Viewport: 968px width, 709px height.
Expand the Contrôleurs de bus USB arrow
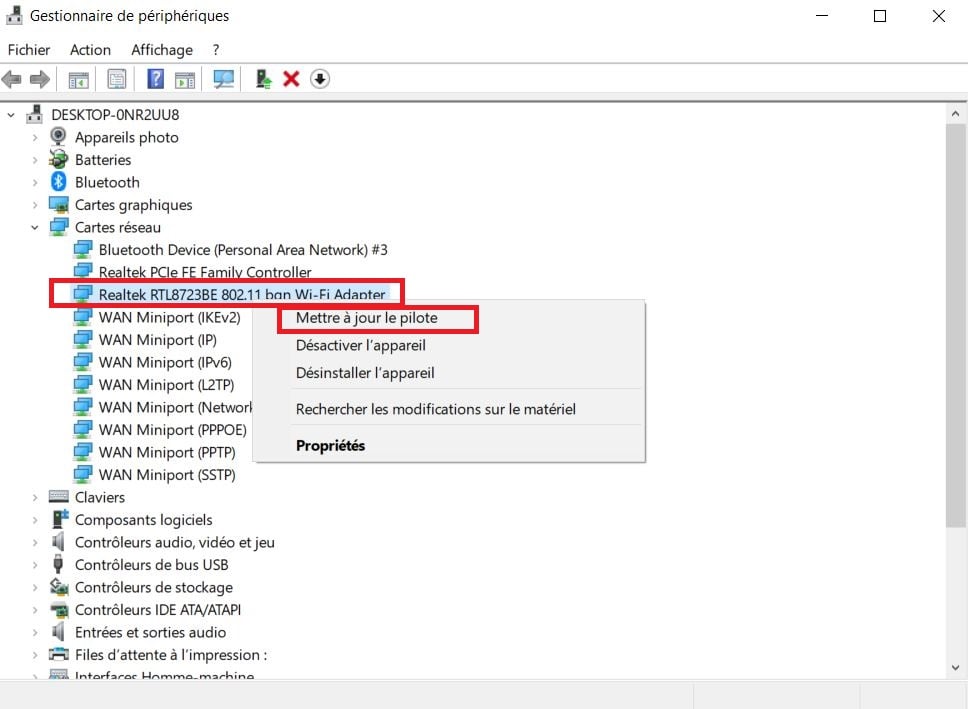[35, 564]
